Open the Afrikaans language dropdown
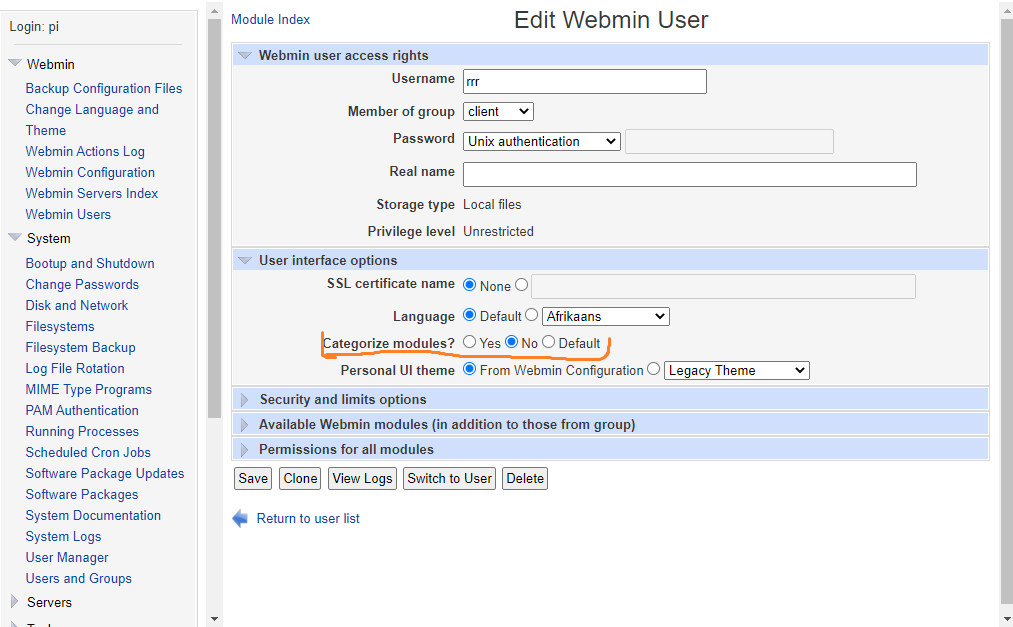 point(605,315)
